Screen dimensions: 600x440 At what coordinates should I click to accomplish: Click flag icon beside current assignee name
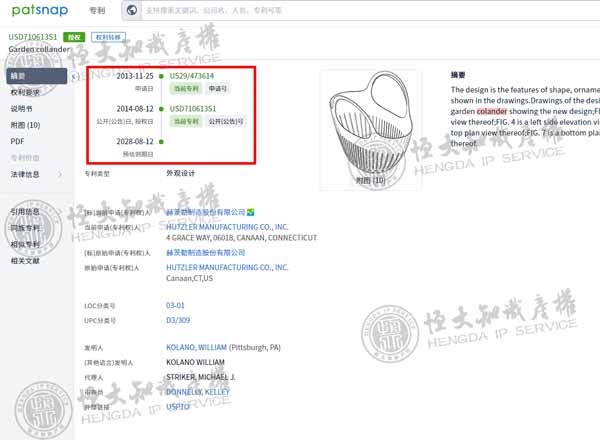[251, 212]
